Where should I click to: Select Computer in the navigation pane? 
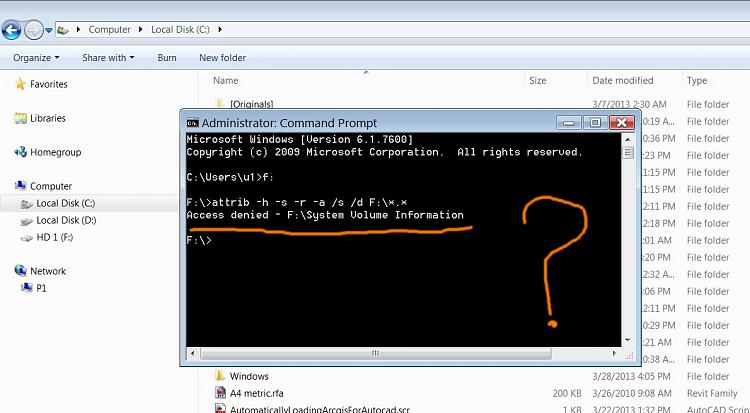(51, 186)
